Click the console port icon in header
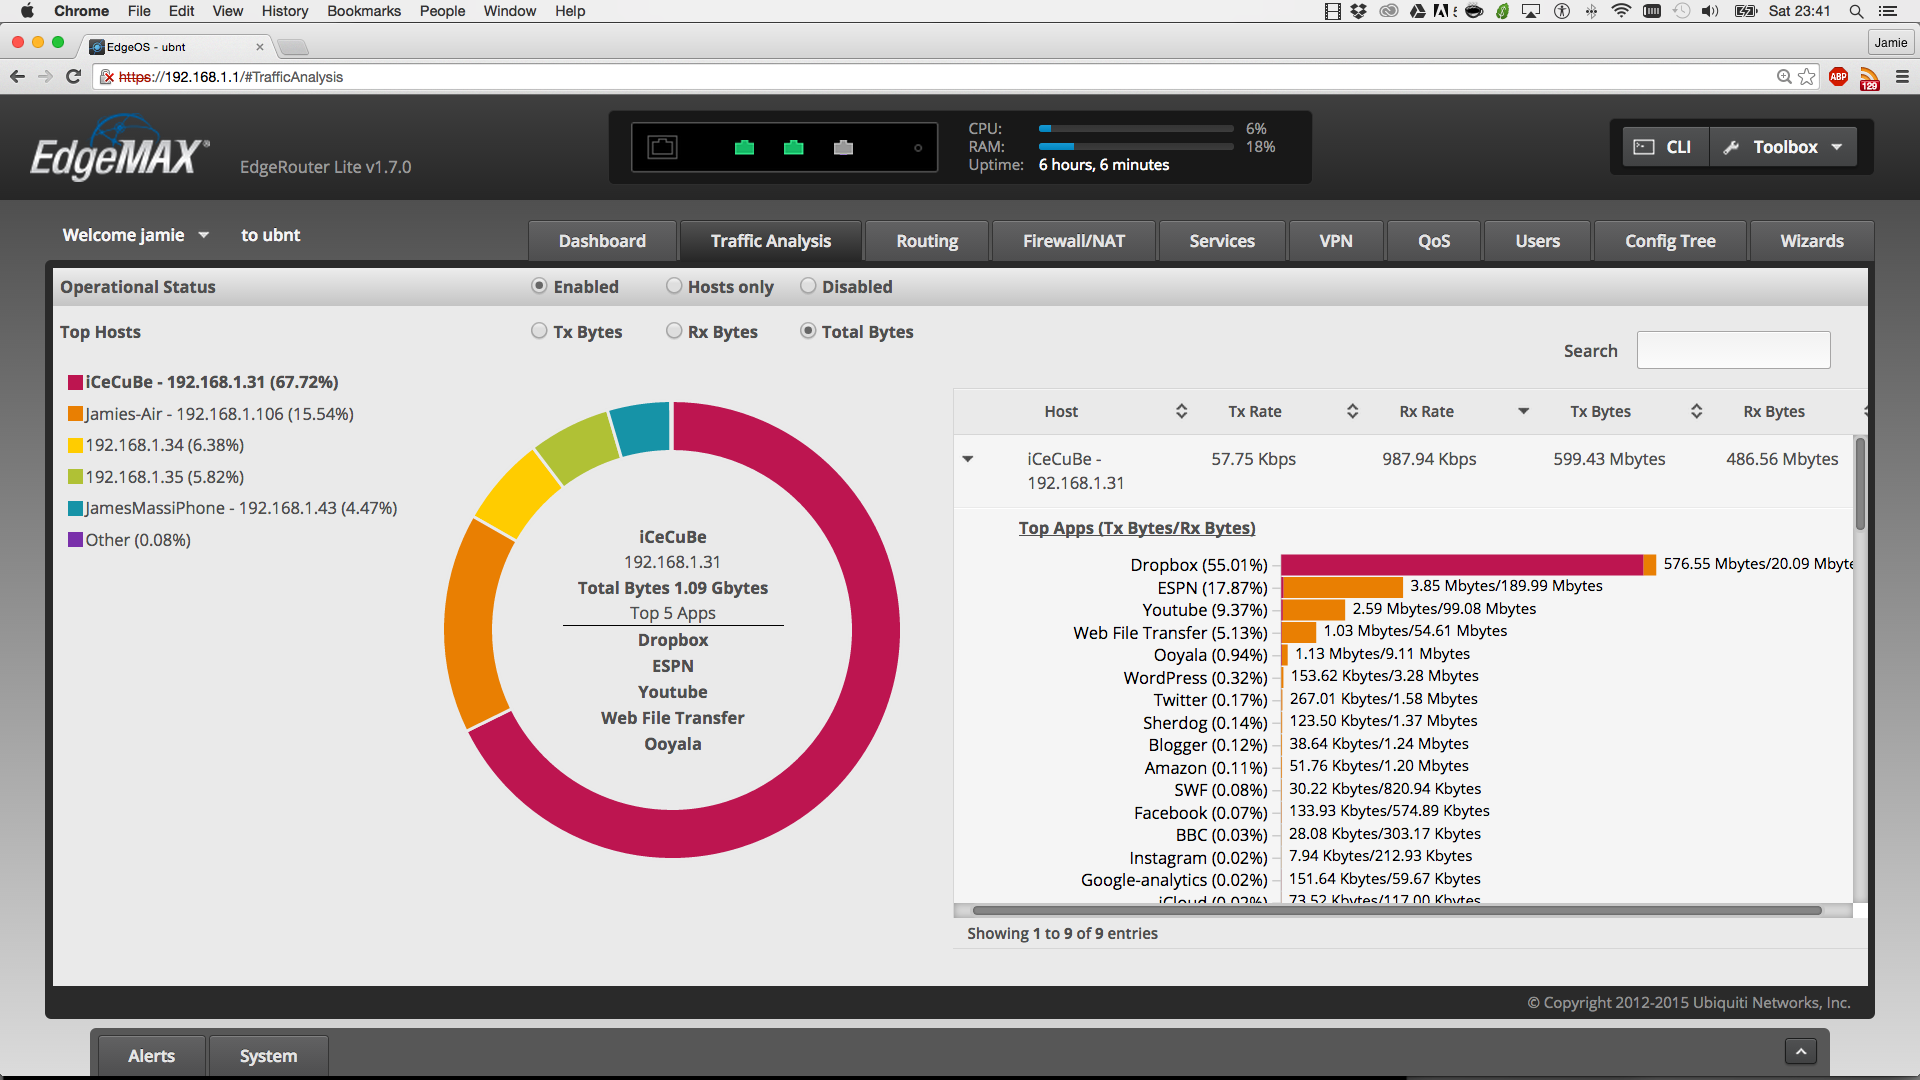Screen dimensions: 1920x1080 [x=662, y=148]
